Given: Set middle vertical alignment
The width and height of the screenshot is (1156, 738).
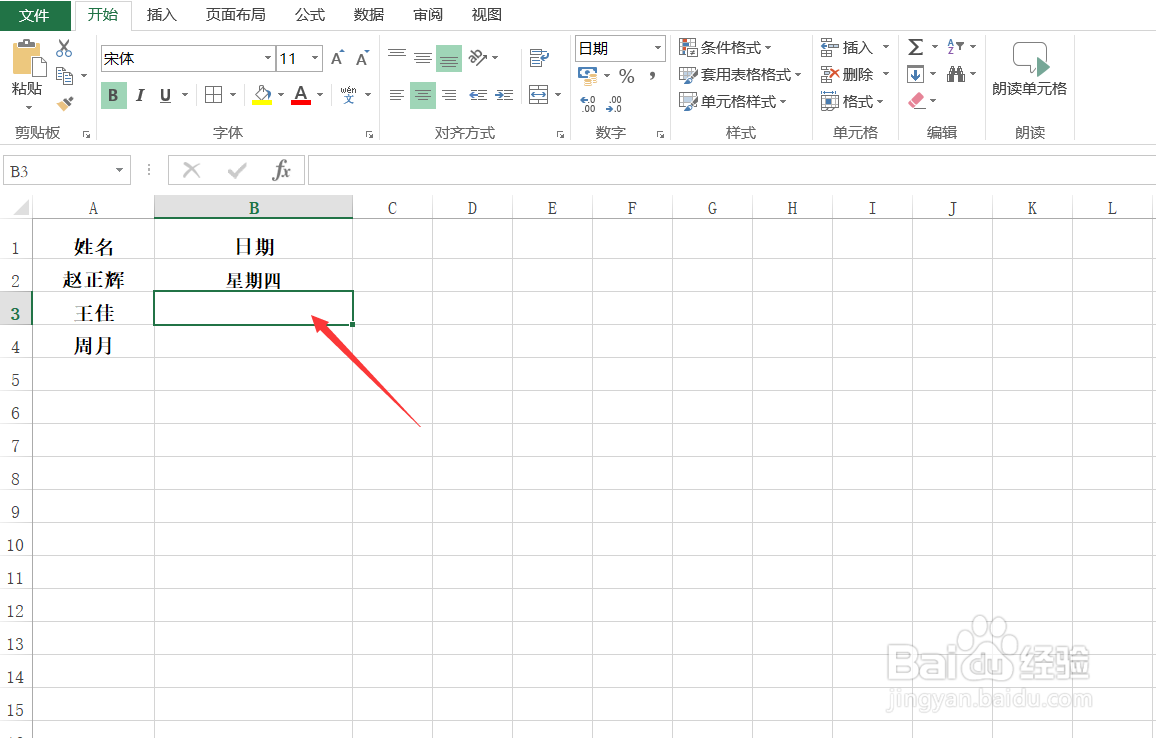Looking at the screenshot, I should pos(422,58).
